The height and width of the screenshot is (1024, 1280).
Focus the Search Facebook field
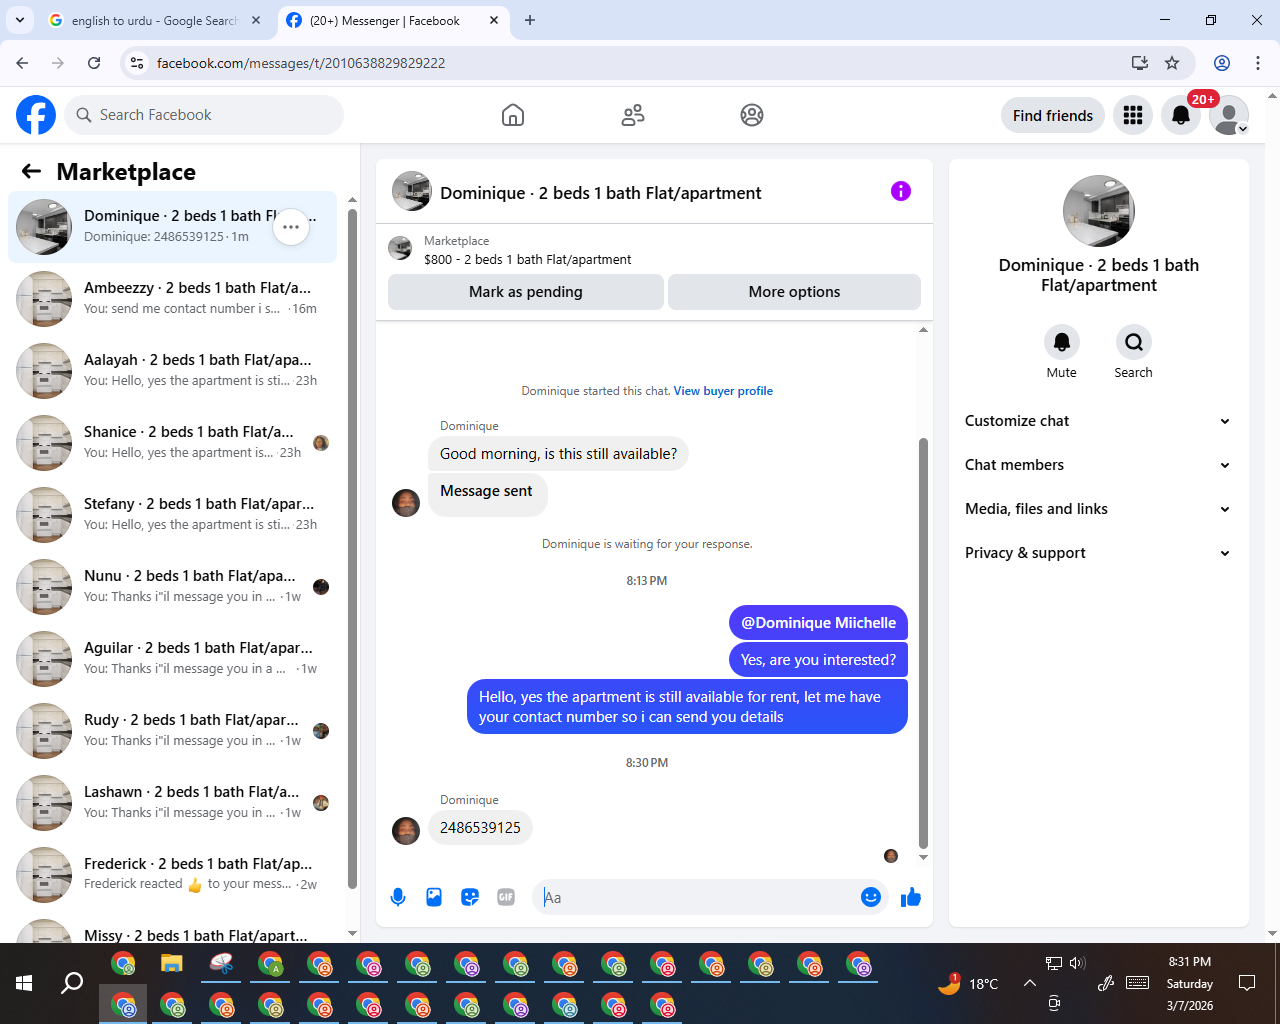point(204,115)
